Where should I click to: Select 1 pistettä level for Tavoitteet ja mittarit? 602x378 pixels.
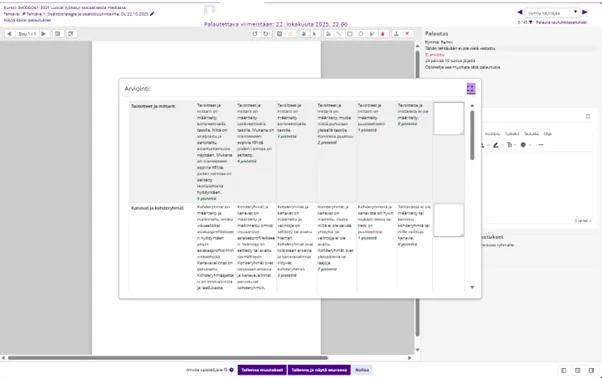point(376,152)
